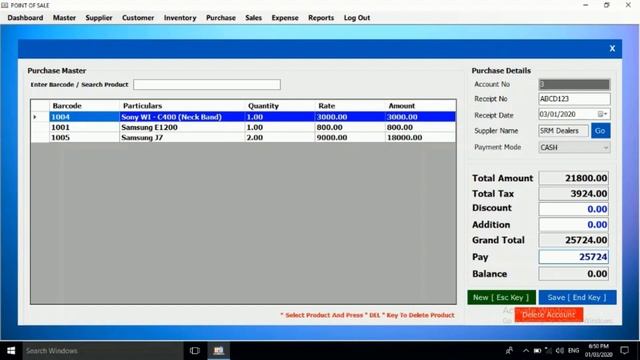Select the Samsung E1200 cell
This screenshot has height=360, width=640.
pos(182,127)
